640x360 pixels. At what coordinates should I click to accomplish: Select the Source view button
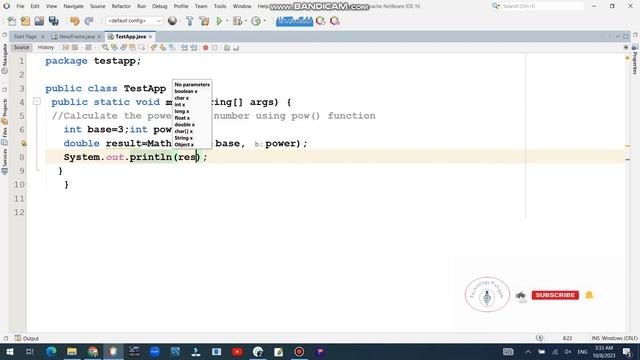(x=21, y=47)
